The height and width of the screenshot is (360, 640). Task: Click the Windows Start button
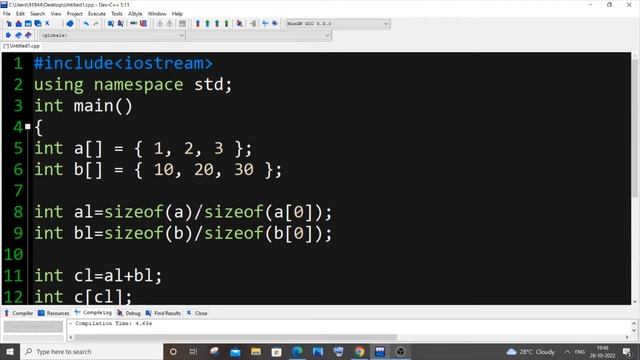tap(9, 351)
